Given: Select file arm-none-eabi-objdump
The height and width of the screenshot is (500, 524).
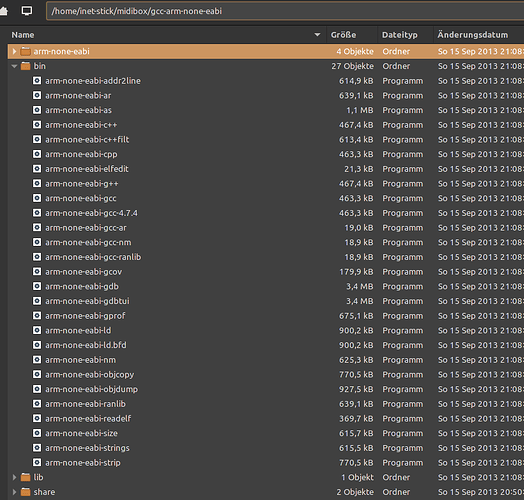Looking at the screenshot, I should pos(92,389).
